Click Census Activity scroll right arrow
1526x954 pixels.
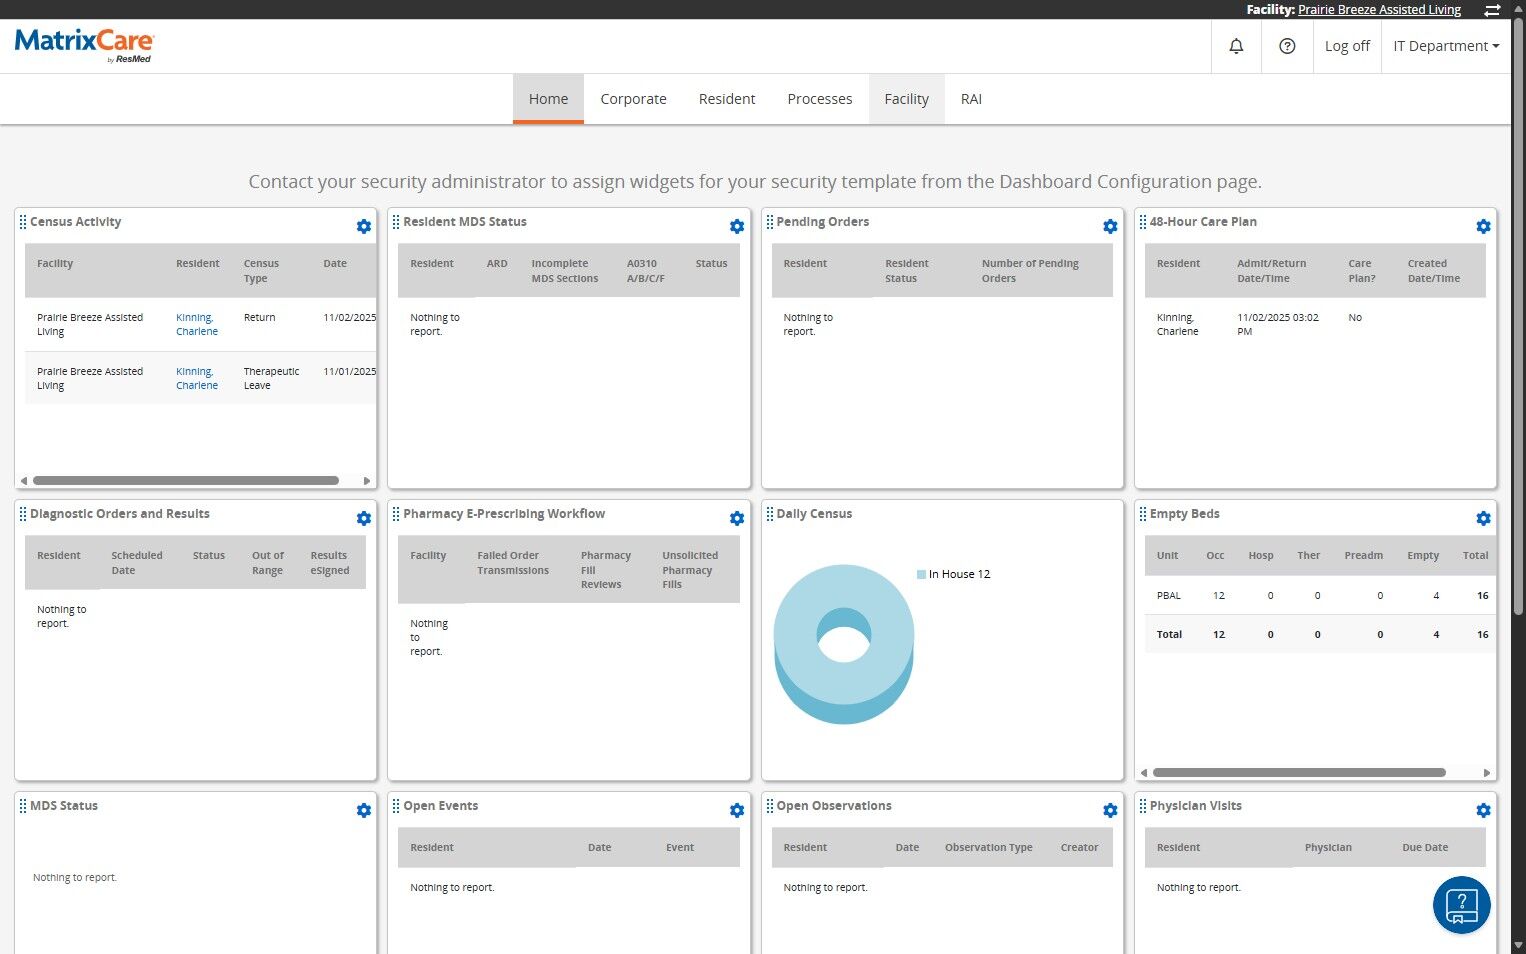pos(367,481)
